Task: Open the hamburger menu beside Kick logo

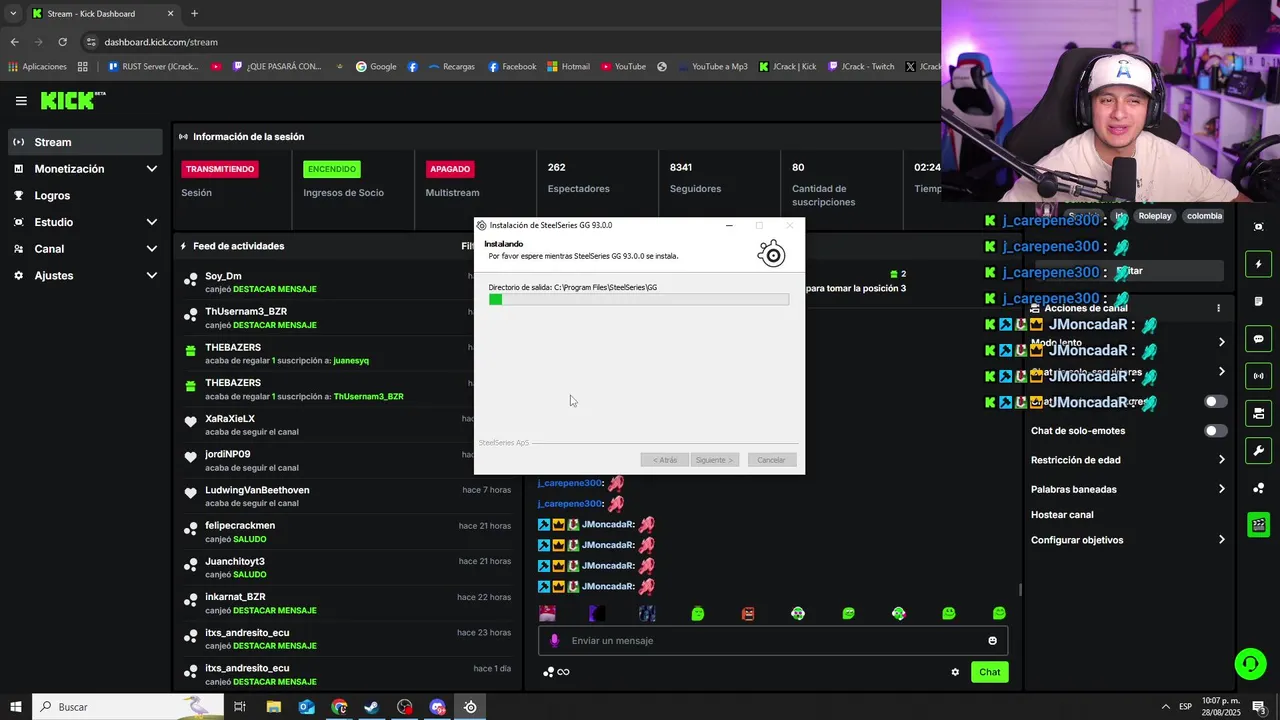Action: [21, 101]
